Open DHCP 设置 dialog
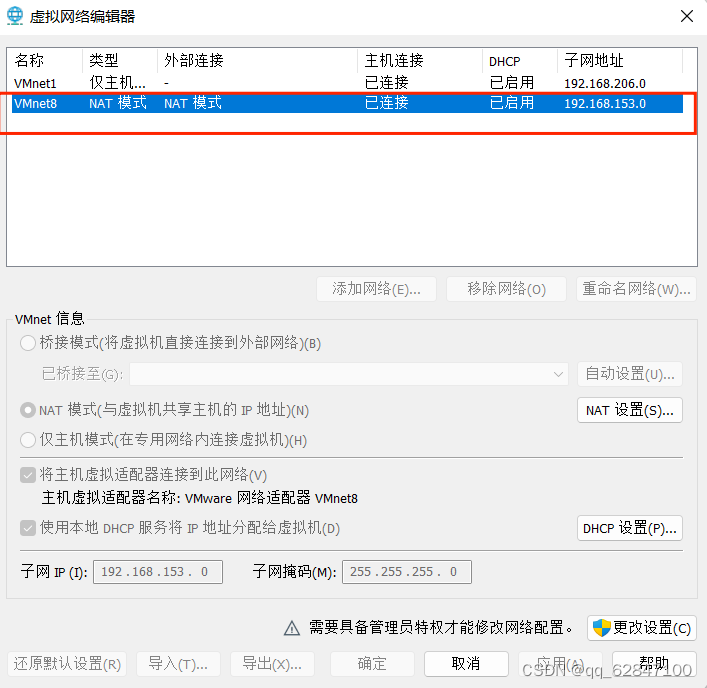Viewport: 707px width, 688px height. pyautogui.click(x=629, y=528)
